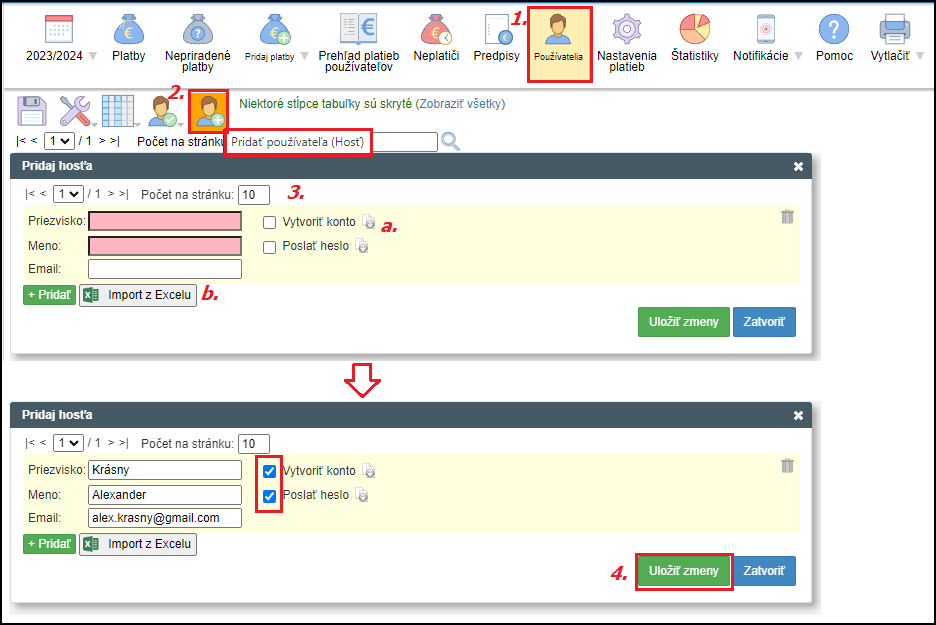Uncheck the checked Vytvoriť konto checkbox
This screenshot has width=936, height=625.
coord(269,472)
